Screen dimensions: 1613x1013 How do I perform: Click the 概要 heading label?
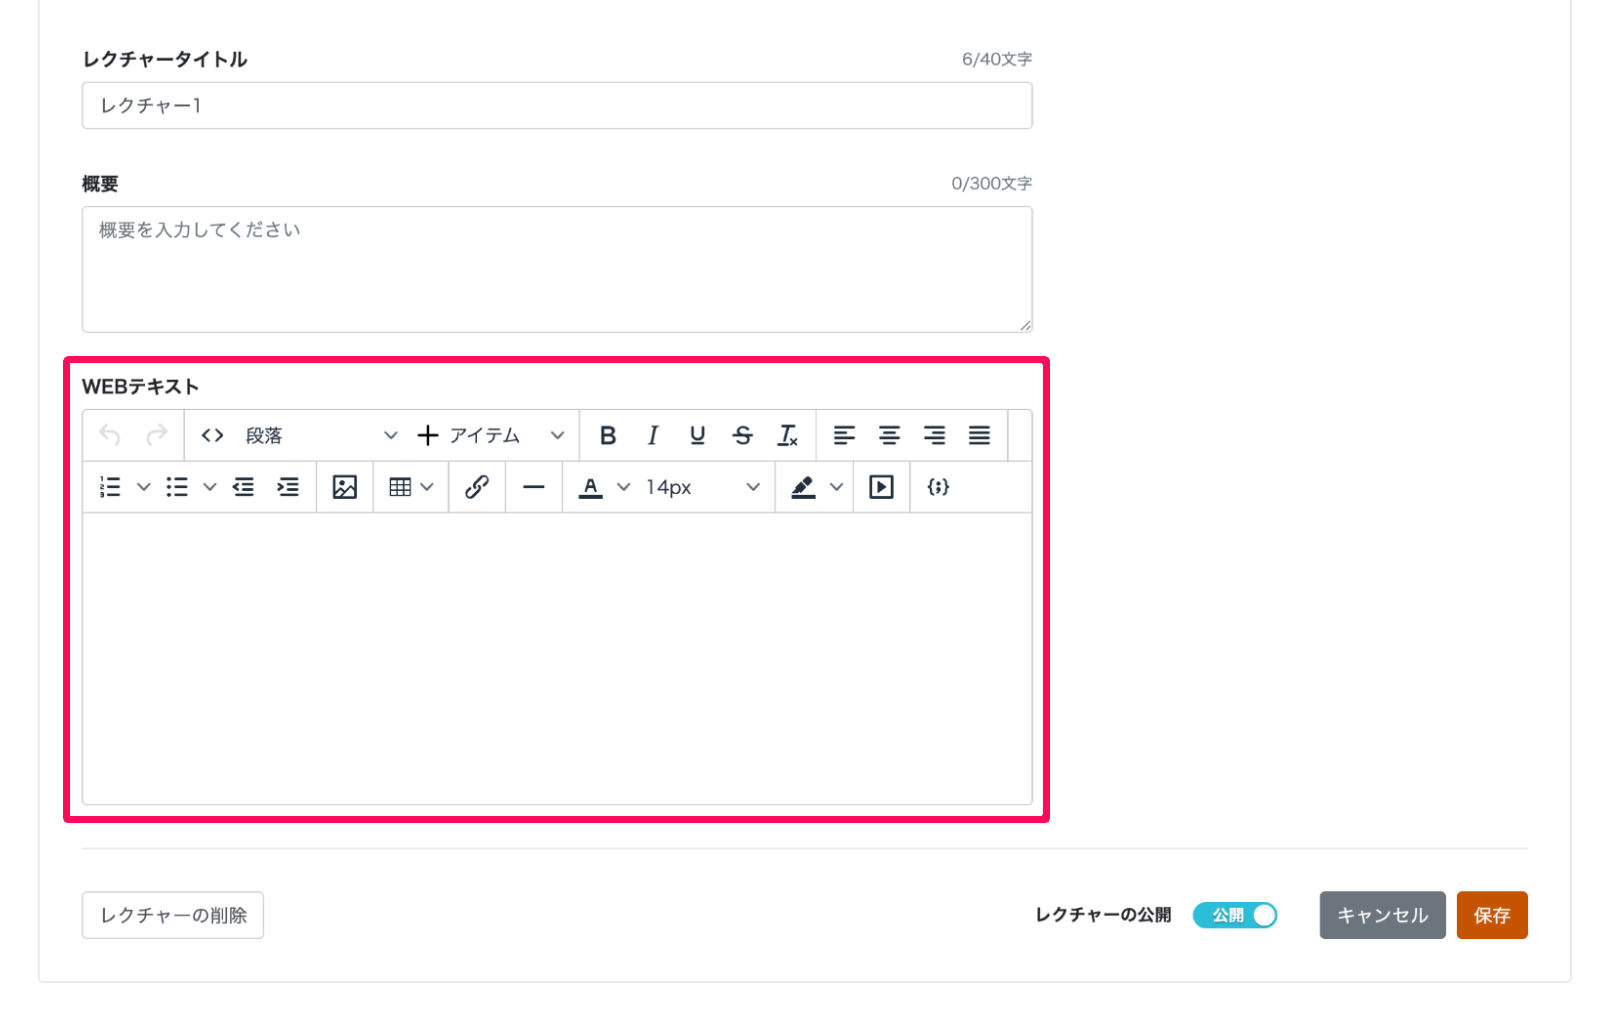[100, 183]
